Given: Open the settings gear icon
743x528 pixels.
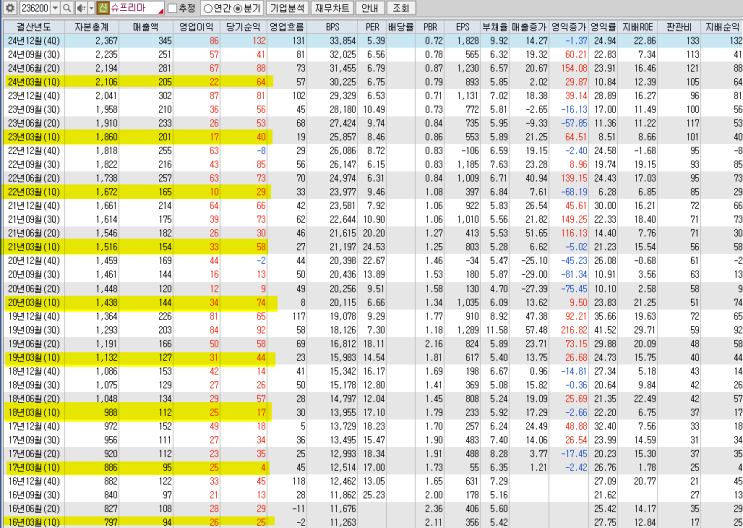Looking at the screenshot, I should [x=10, y=8].
